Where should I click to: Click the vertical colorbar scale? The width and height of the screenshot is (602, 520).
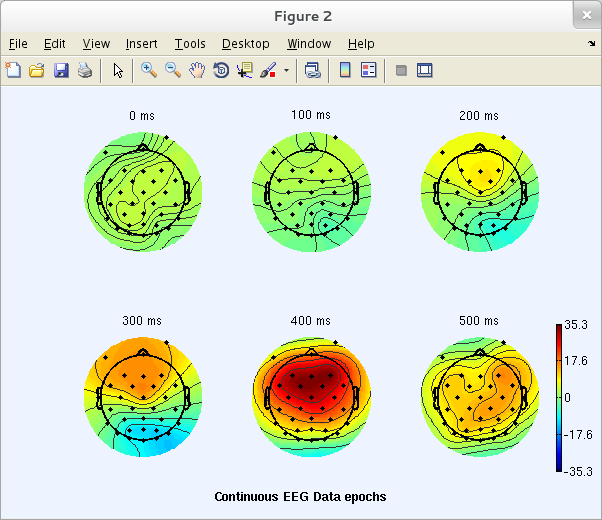point(561,397)
